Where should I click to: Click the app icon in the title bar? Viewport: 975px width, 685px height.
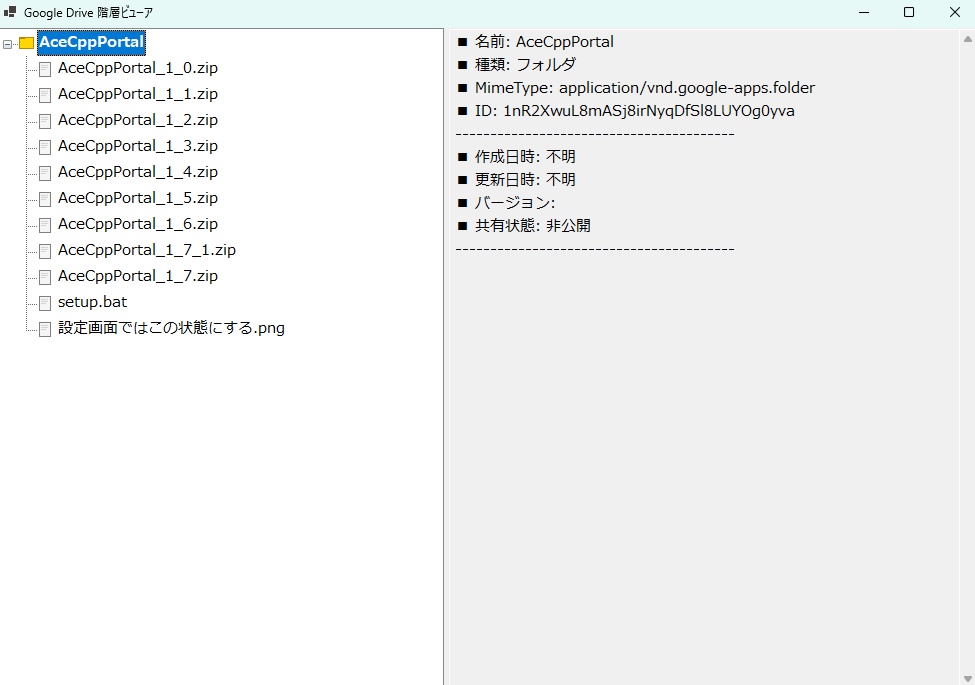[10, 12]
